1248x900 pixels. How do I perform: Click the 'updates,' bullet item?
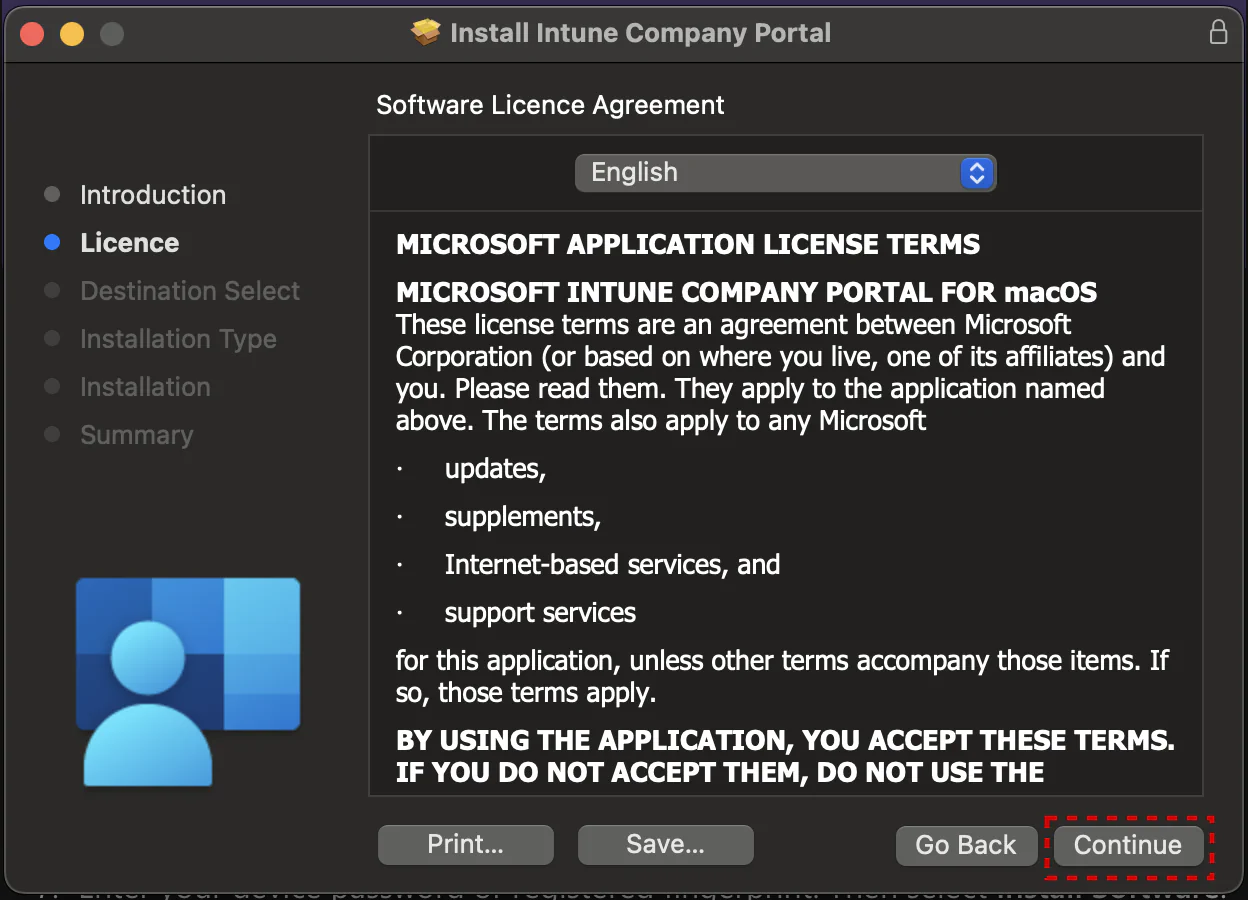point(495,469)
